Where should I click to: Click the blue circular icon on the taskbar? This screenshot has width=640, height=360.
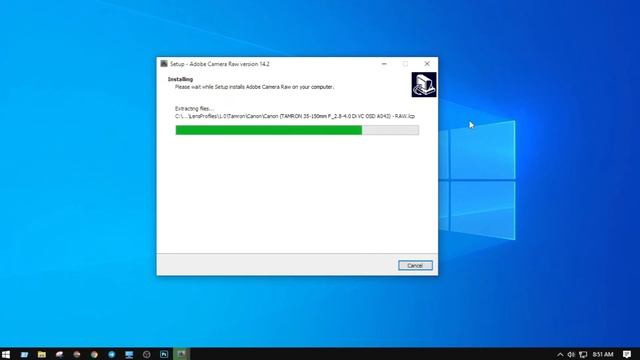[111, 354]
